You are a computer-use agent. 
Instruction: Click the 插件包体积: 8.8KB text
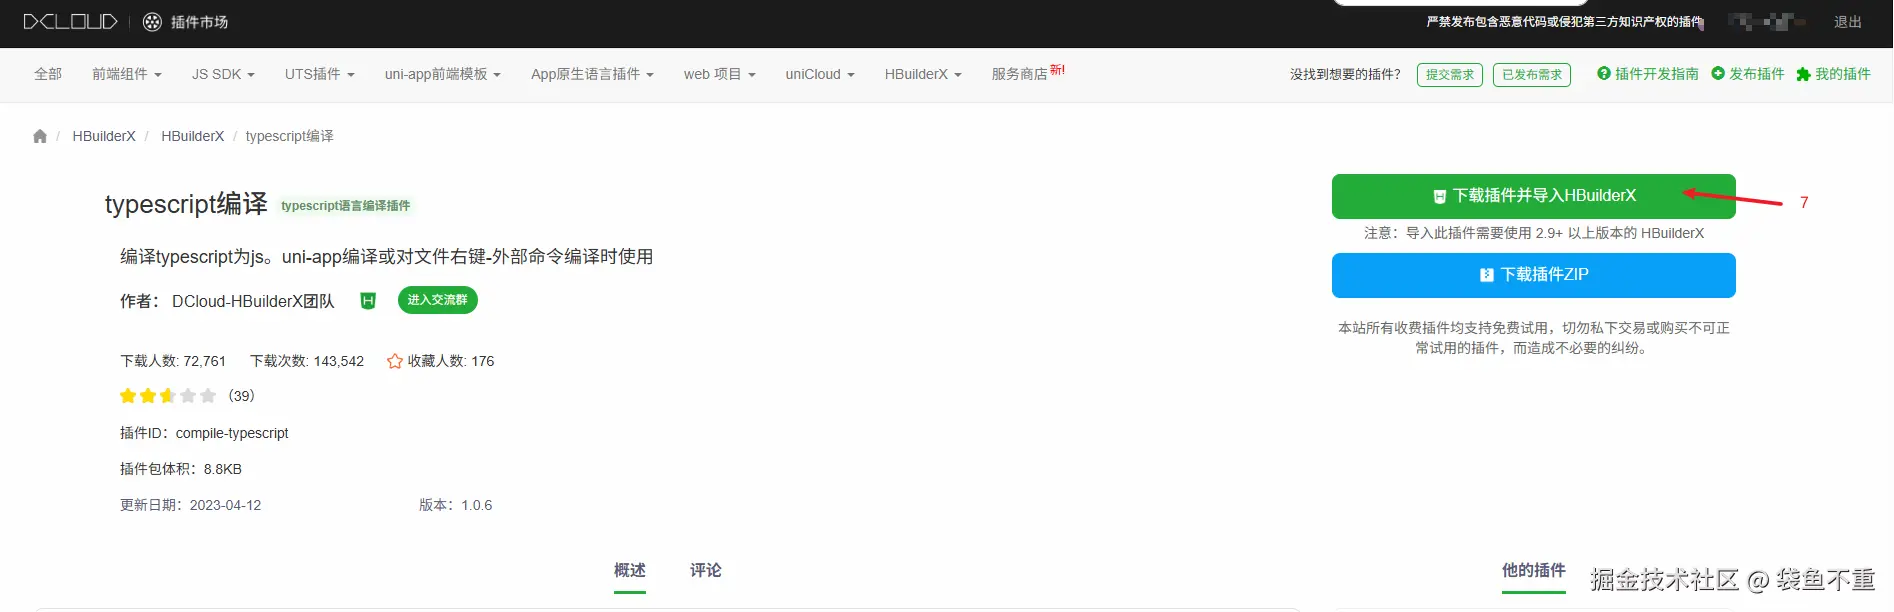181,469
